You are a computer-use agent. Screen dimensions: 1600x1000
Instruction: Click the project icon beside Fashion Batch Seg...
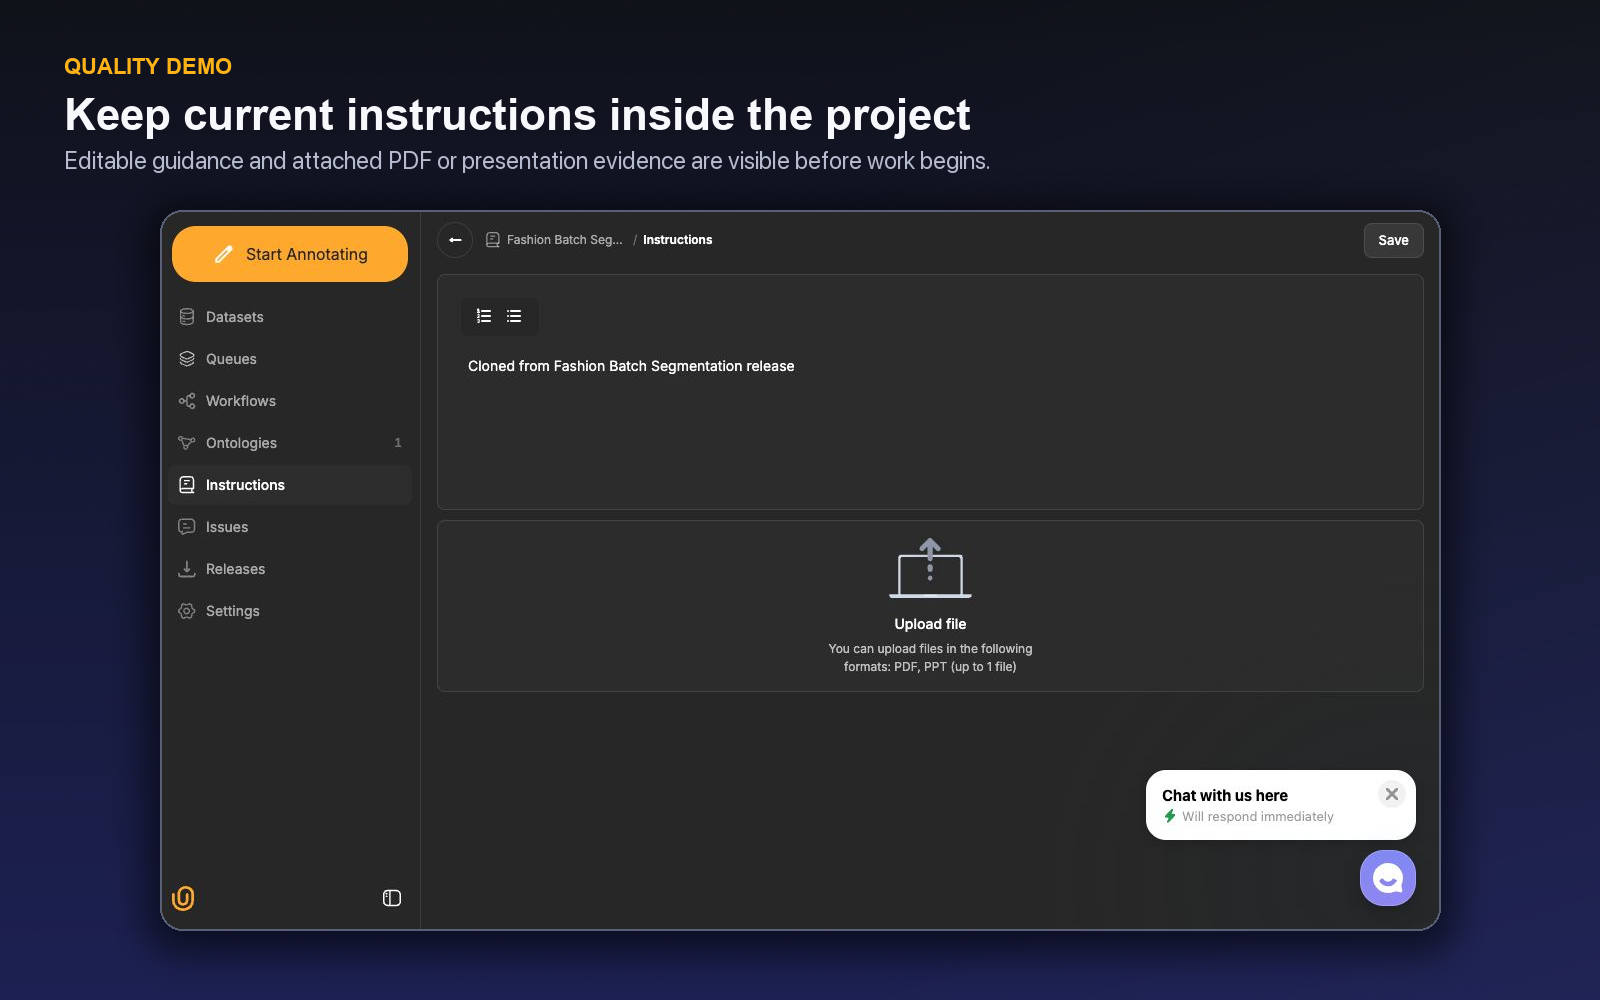pyautogui.click(x=493, y=240)
